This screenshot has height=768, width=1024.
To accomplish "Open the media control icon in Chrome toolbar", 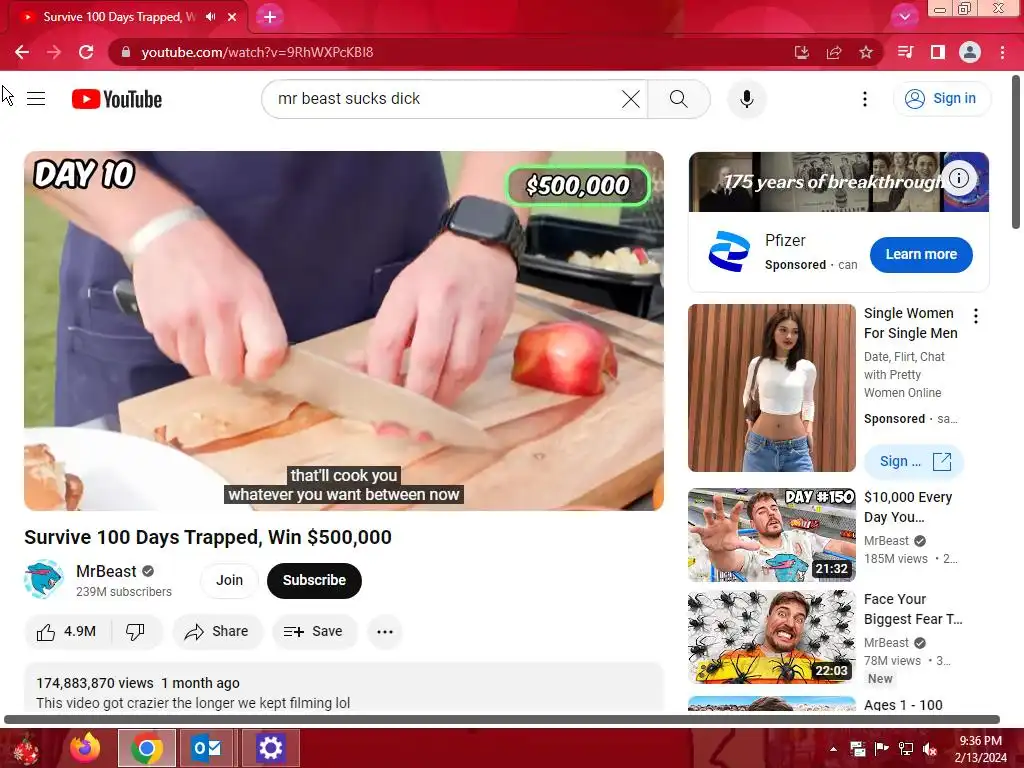I will [x=905, y=52].
